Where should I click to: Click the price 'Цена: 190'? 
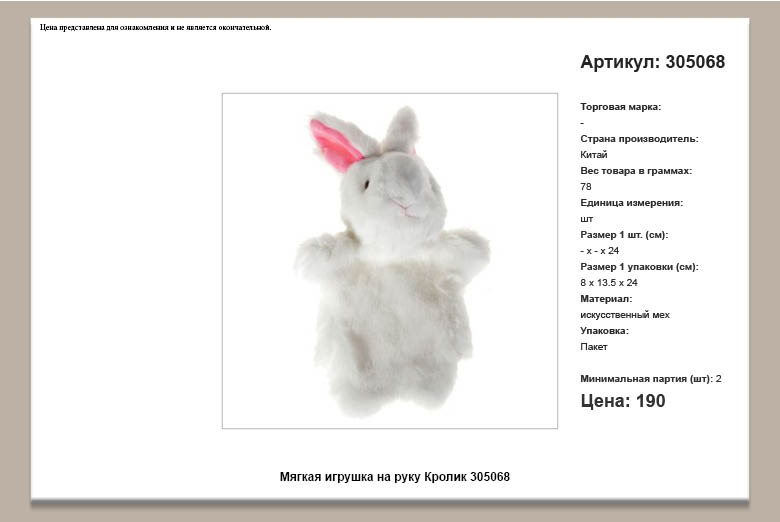click(x=623, y=401)
